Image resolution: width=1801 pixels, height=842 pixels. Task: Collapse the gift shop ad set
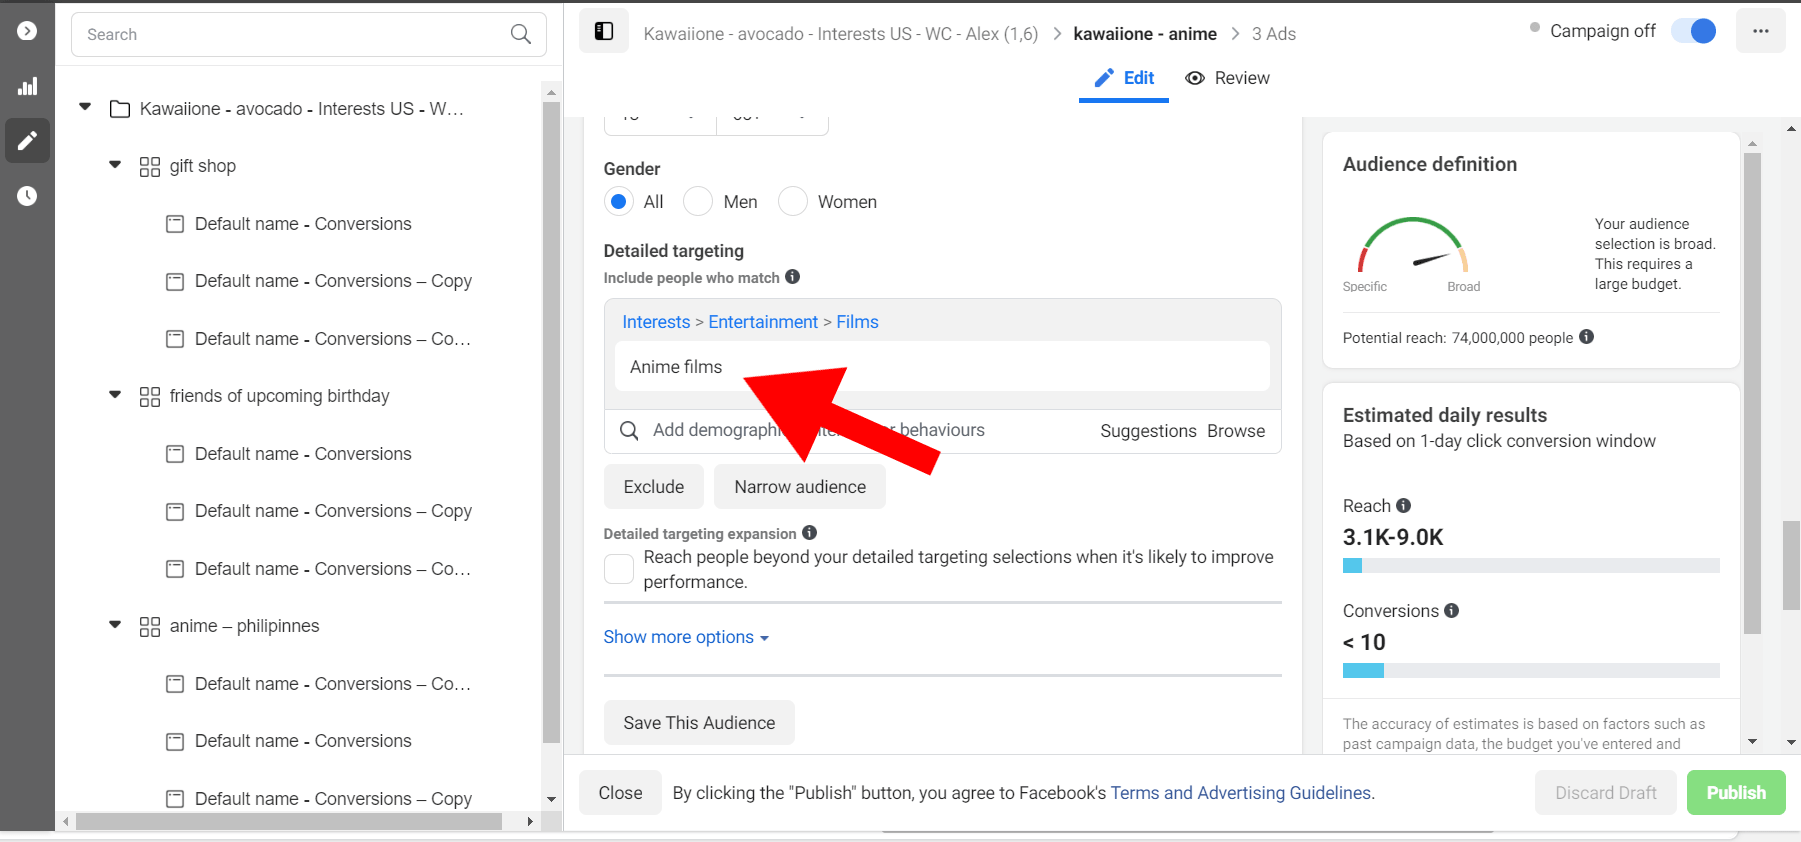tap(115, 165)
